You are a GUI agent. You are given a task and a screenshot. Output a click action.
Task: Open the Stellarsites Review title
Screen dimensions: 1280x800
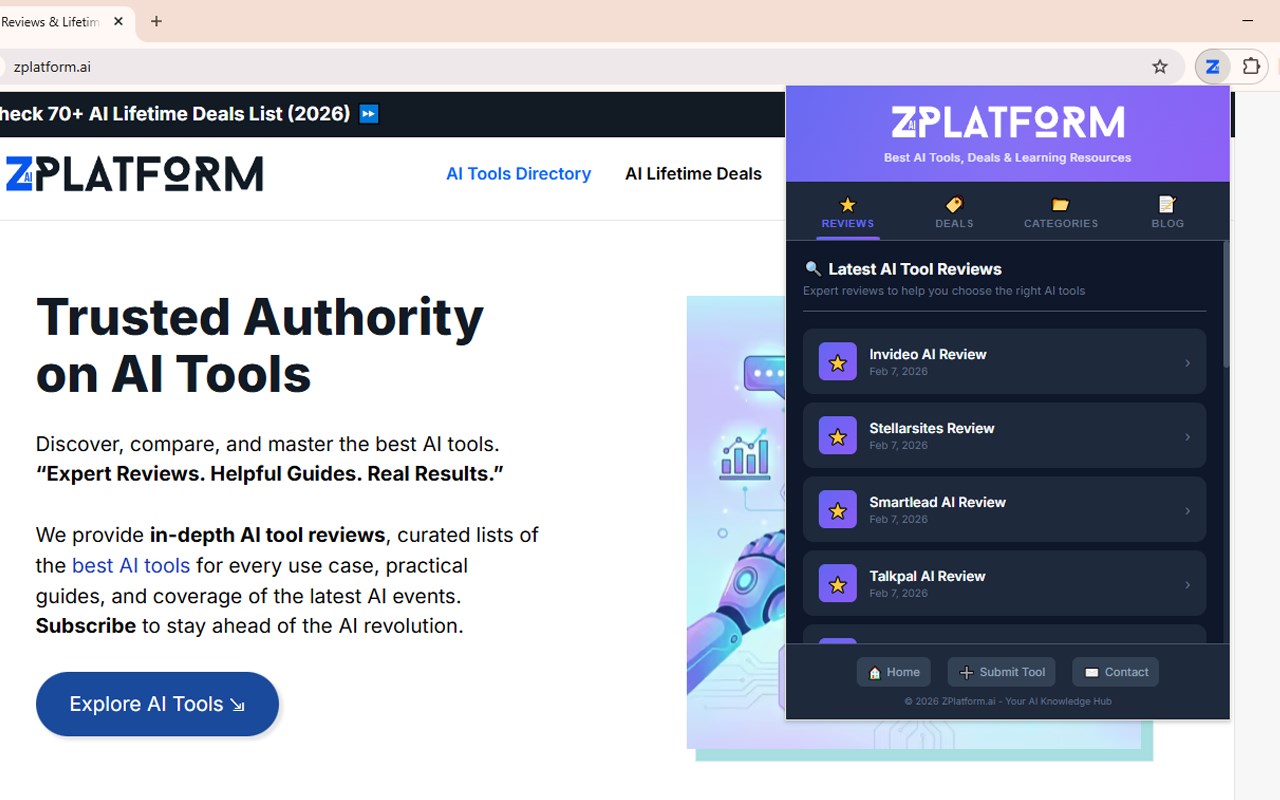932,428
